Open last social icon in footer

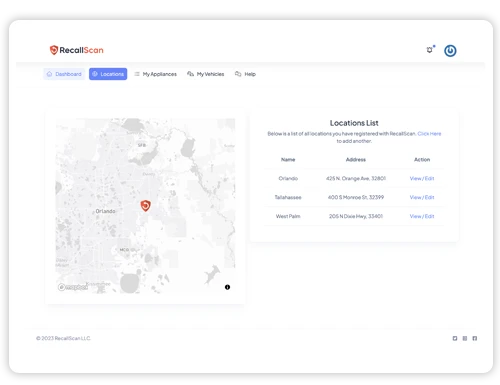pyautogui.click(x=475, y=338)
